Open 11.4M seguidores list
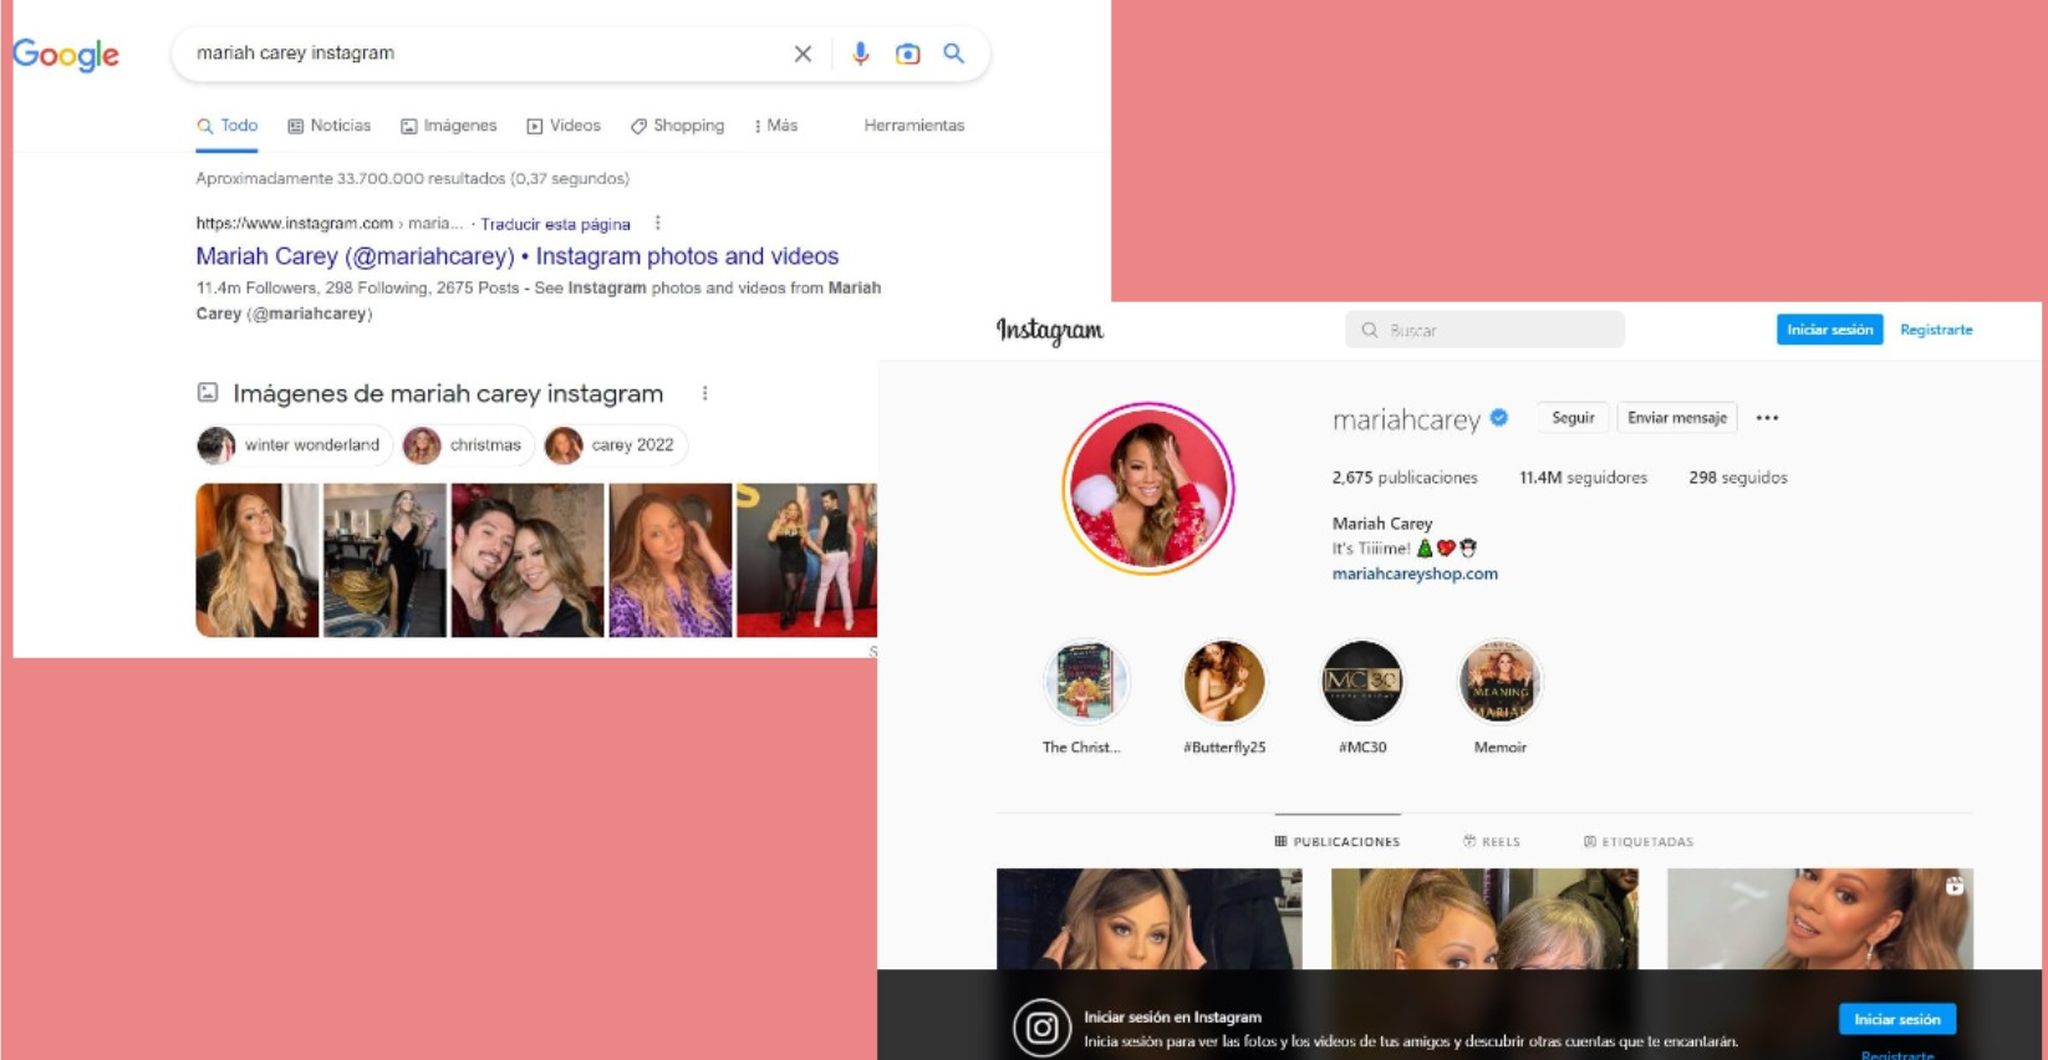This screenshot has height=1060, width=2048. [1583, 478]
